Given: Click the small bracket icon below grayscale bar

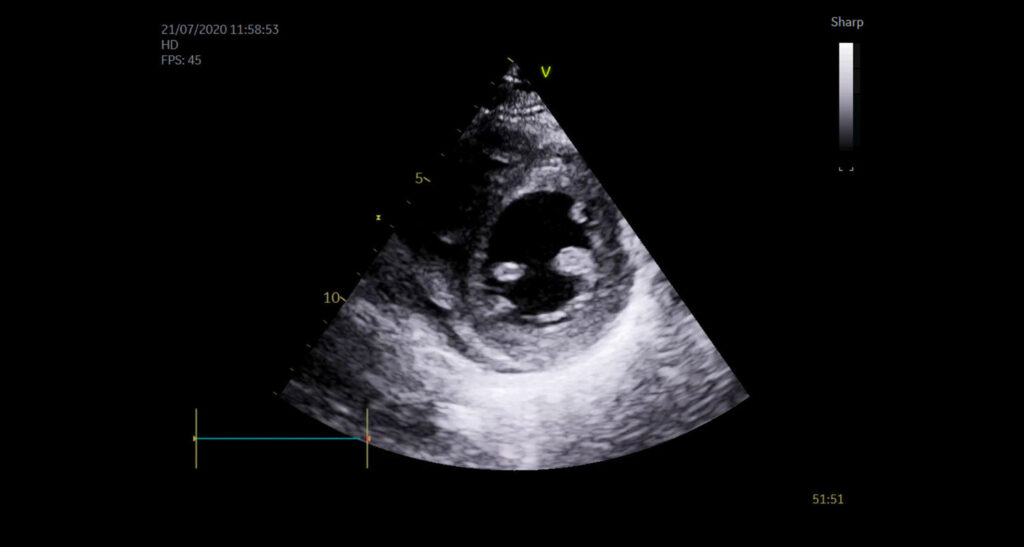Looking at the screenshot, I should (x=846, y=168).
